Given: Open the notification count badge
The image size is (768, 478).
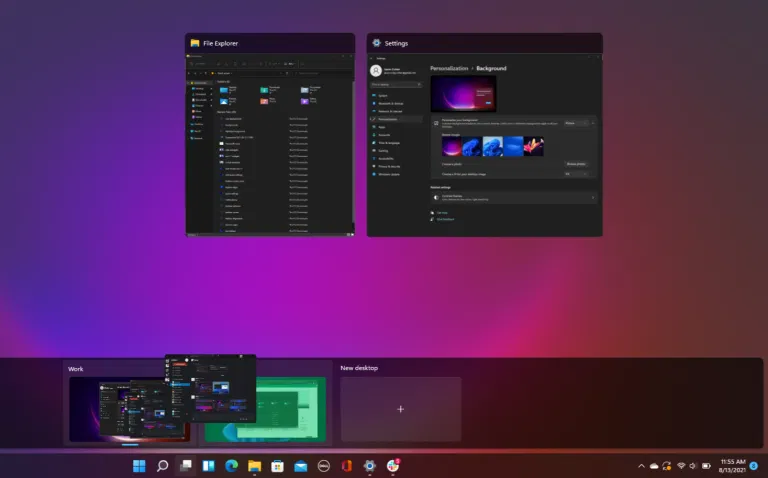Looking at the screenshot, I should coord(754,466).
